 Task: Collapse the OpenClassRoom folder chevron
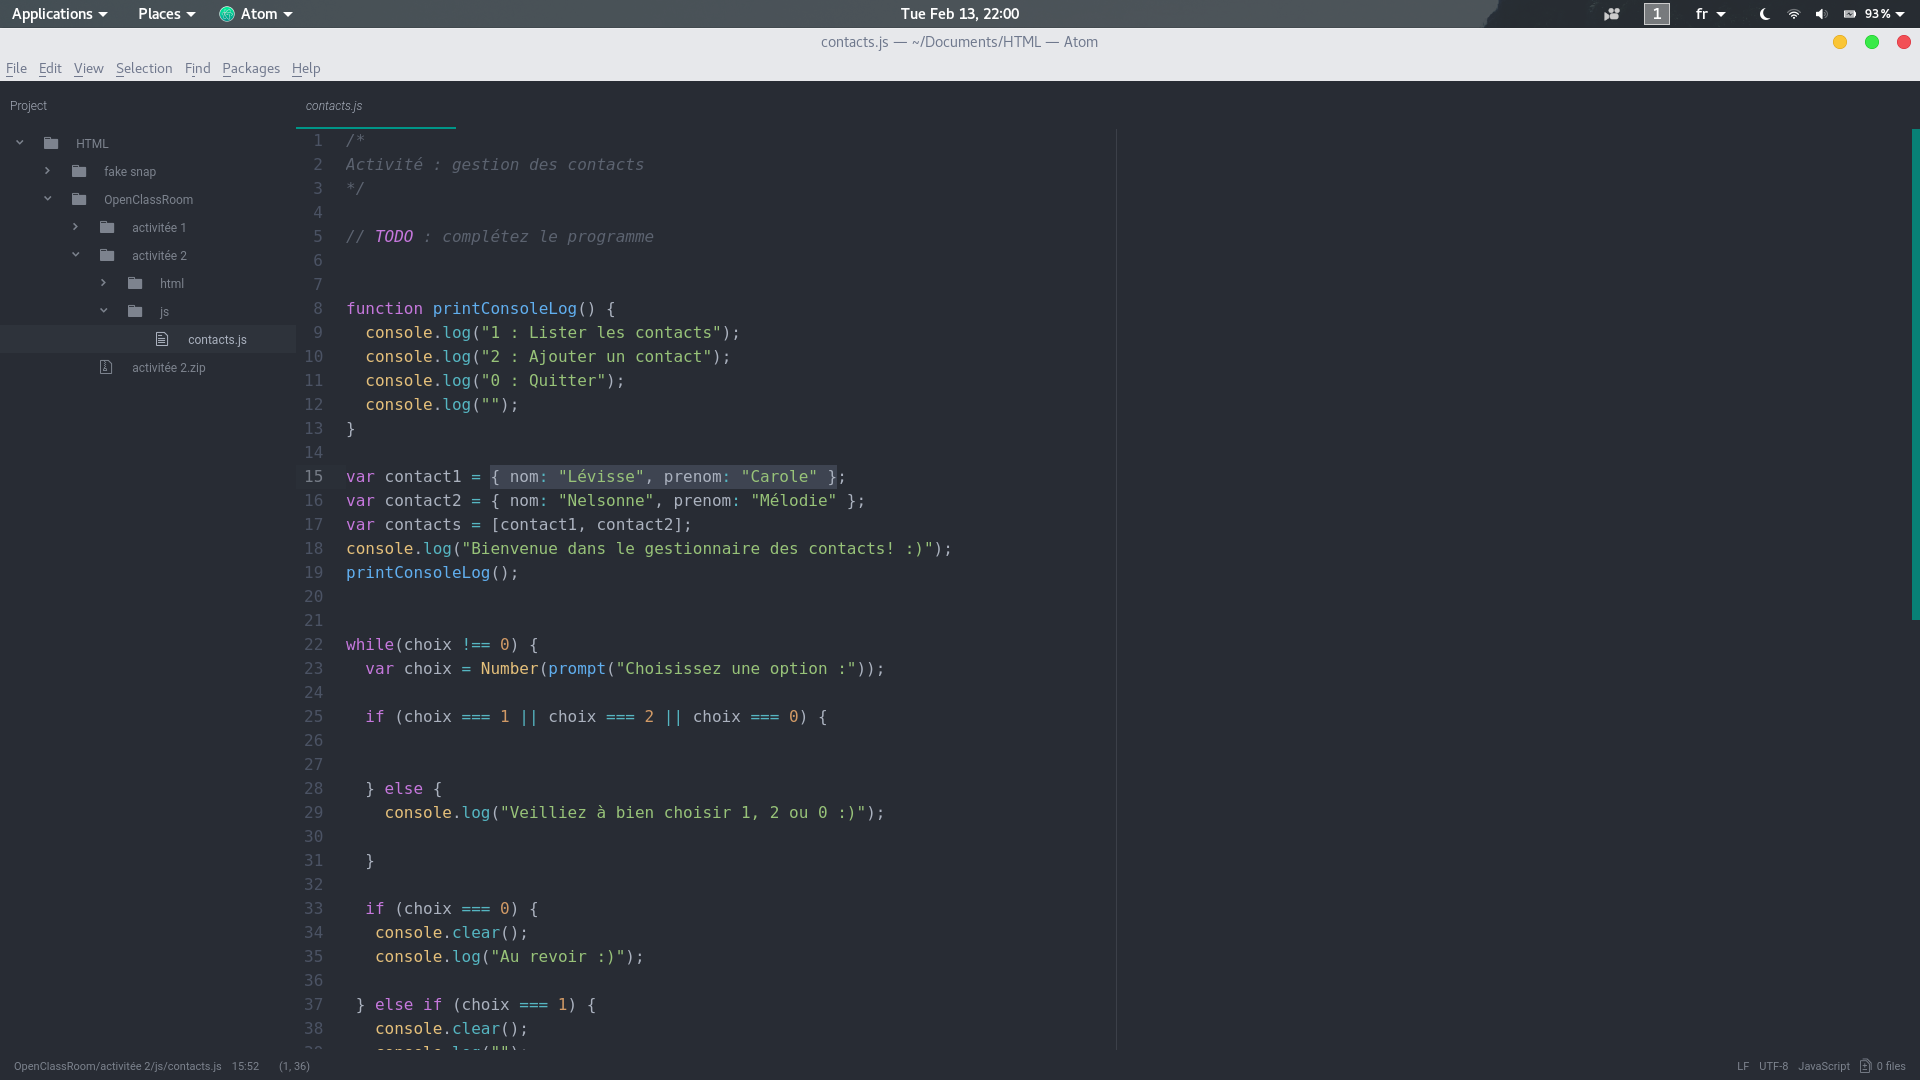tap(47, 199)
